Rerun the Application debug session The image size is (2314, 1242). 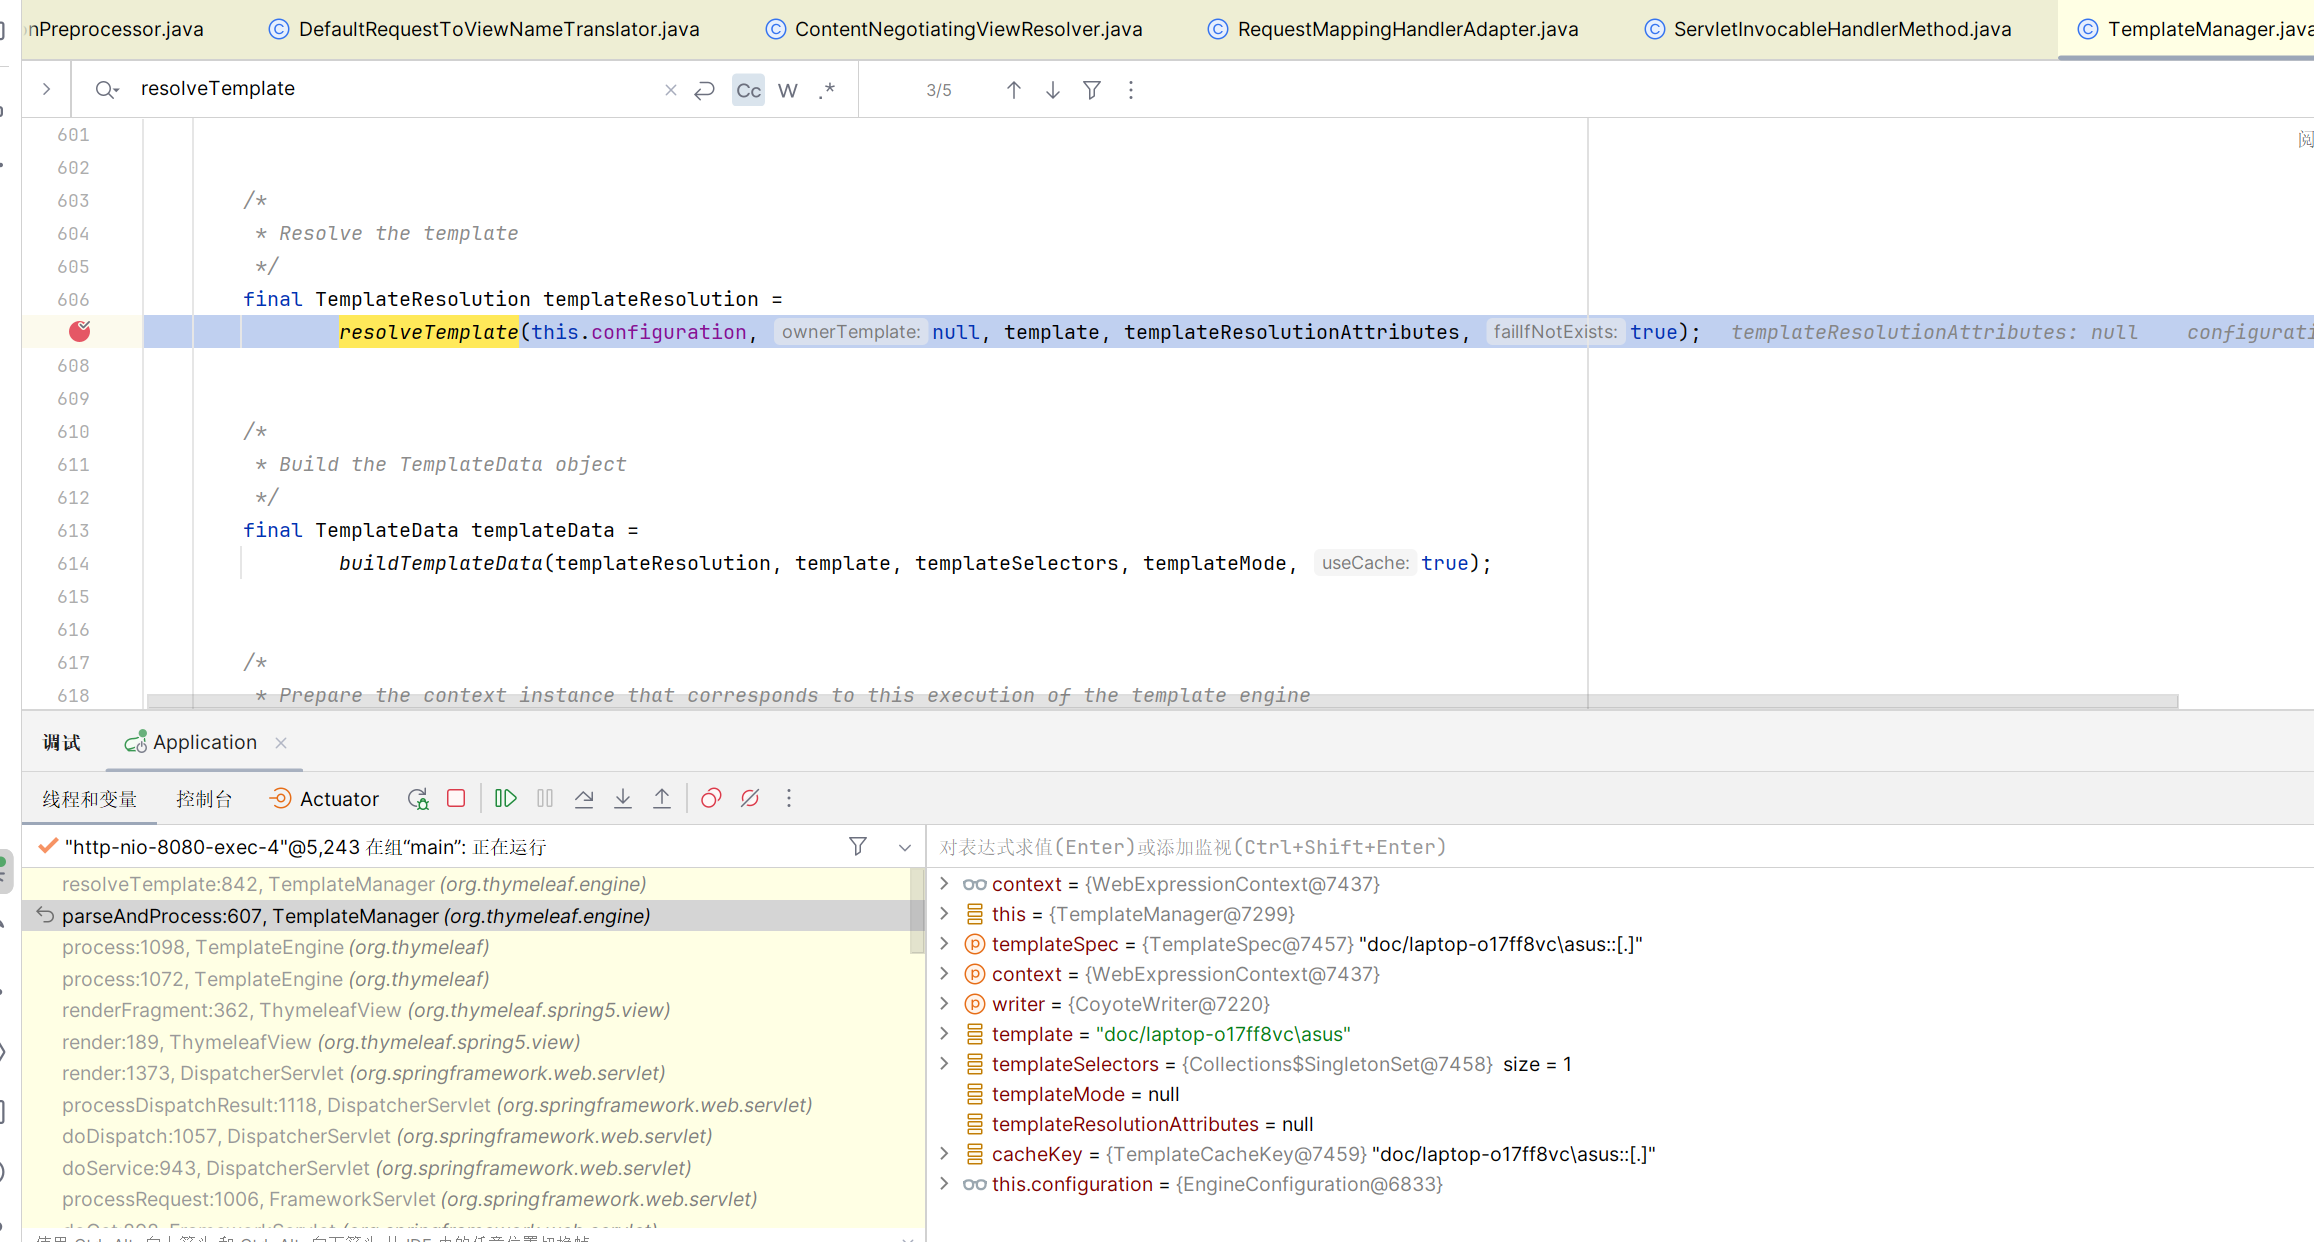click(x=418, y=798)
